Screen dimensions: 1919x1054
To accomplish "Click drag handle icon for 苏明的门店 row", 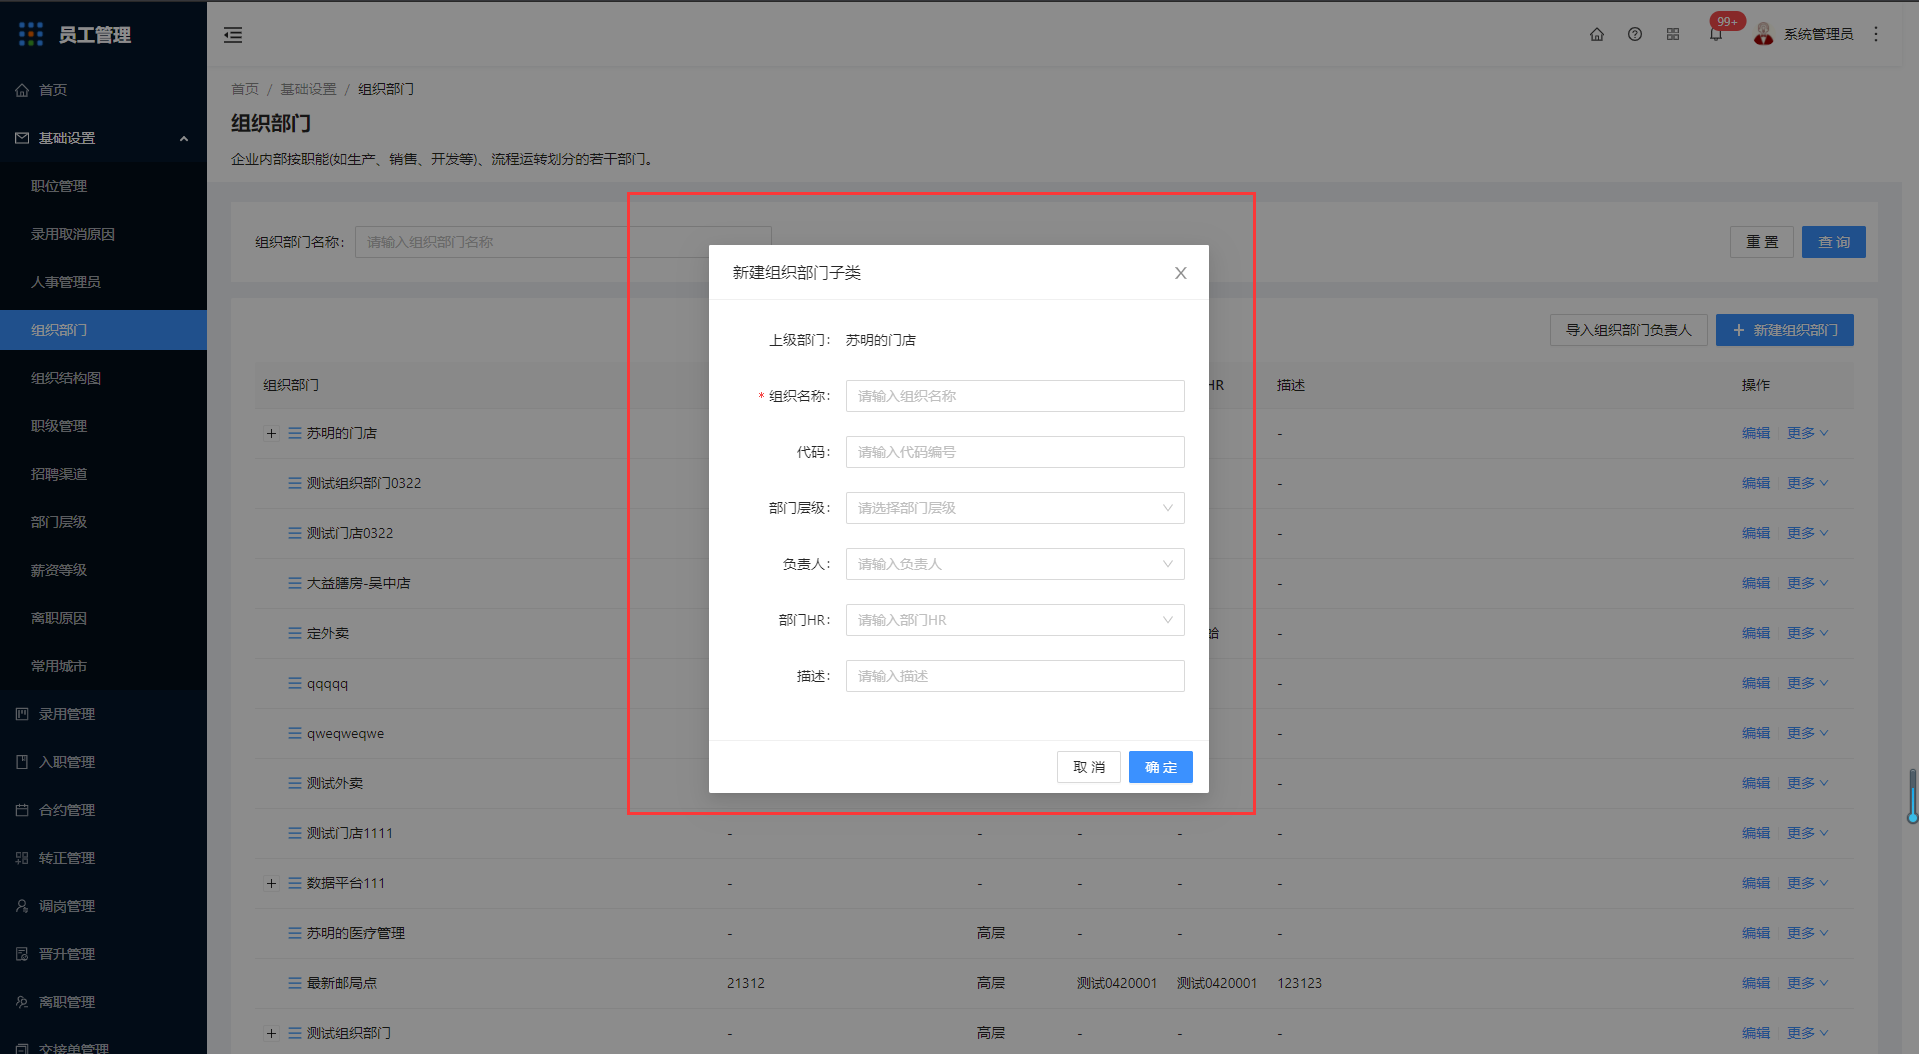I will [295, 433].
